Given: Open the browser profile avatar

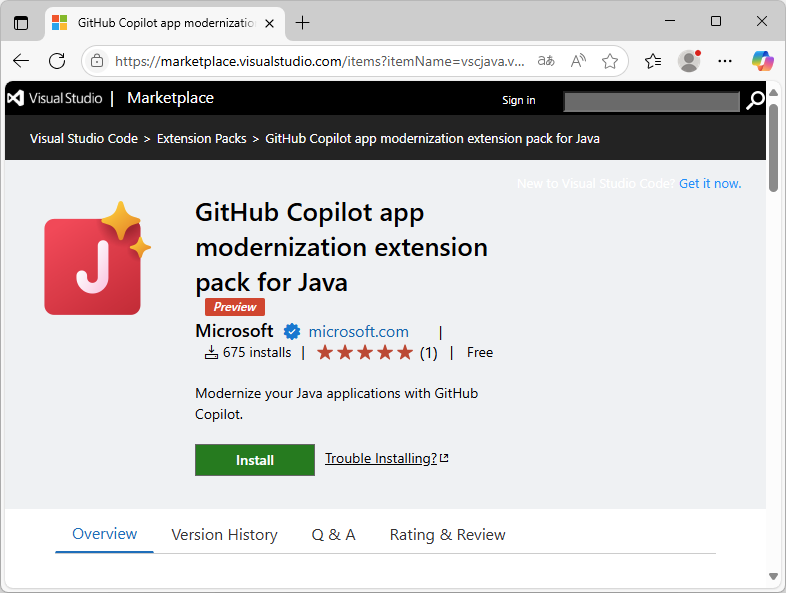Looking at the screenshot, I should 689,61.
